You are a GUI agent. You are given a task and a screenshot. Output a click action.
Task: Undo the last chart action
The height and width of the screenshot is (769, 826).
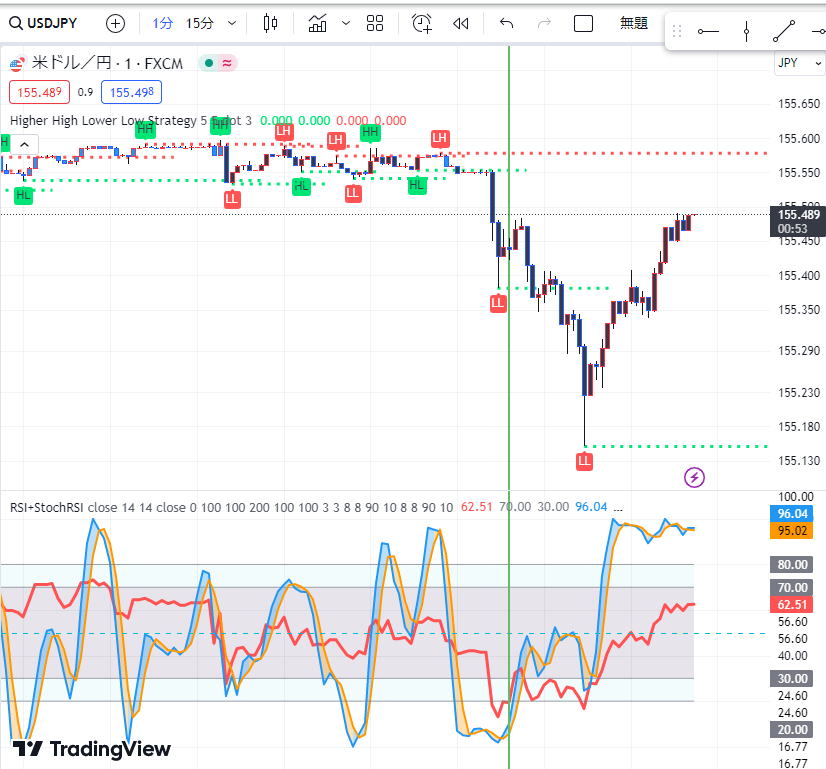pyautogui.click(x=506, y=23)
